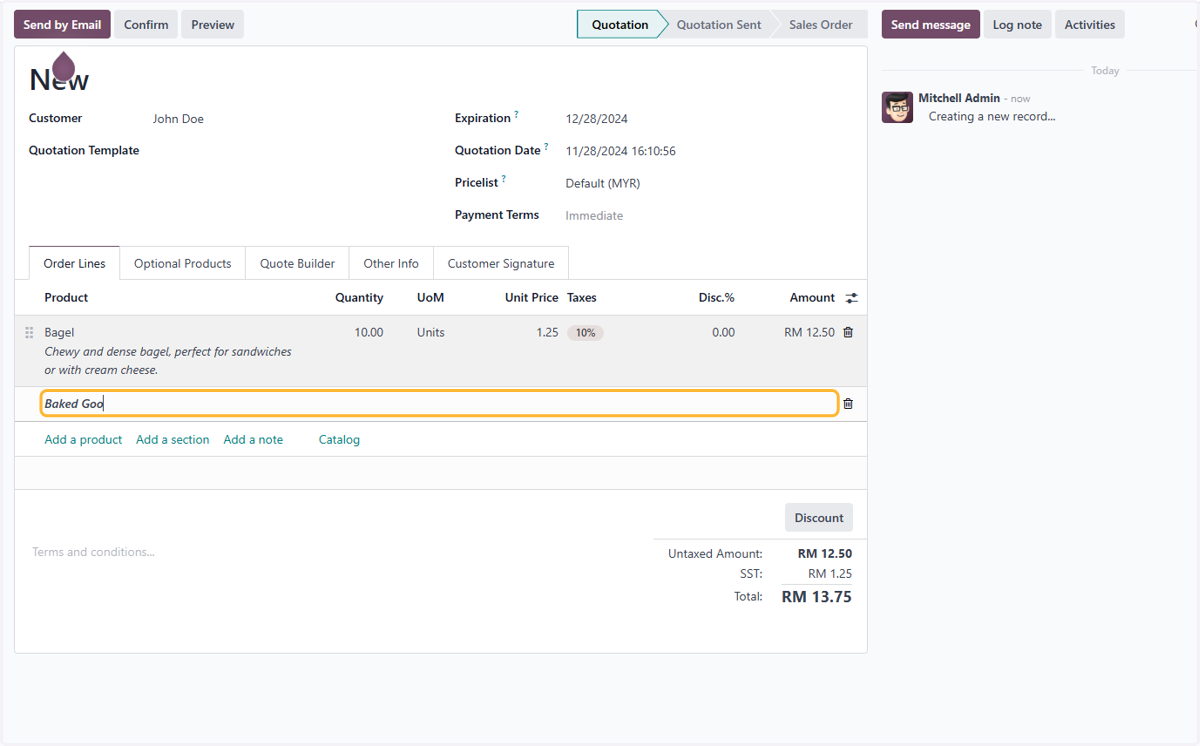Open the Other Info tab
This screenshot has height=746, width=1200.
(x=391, y=263)
